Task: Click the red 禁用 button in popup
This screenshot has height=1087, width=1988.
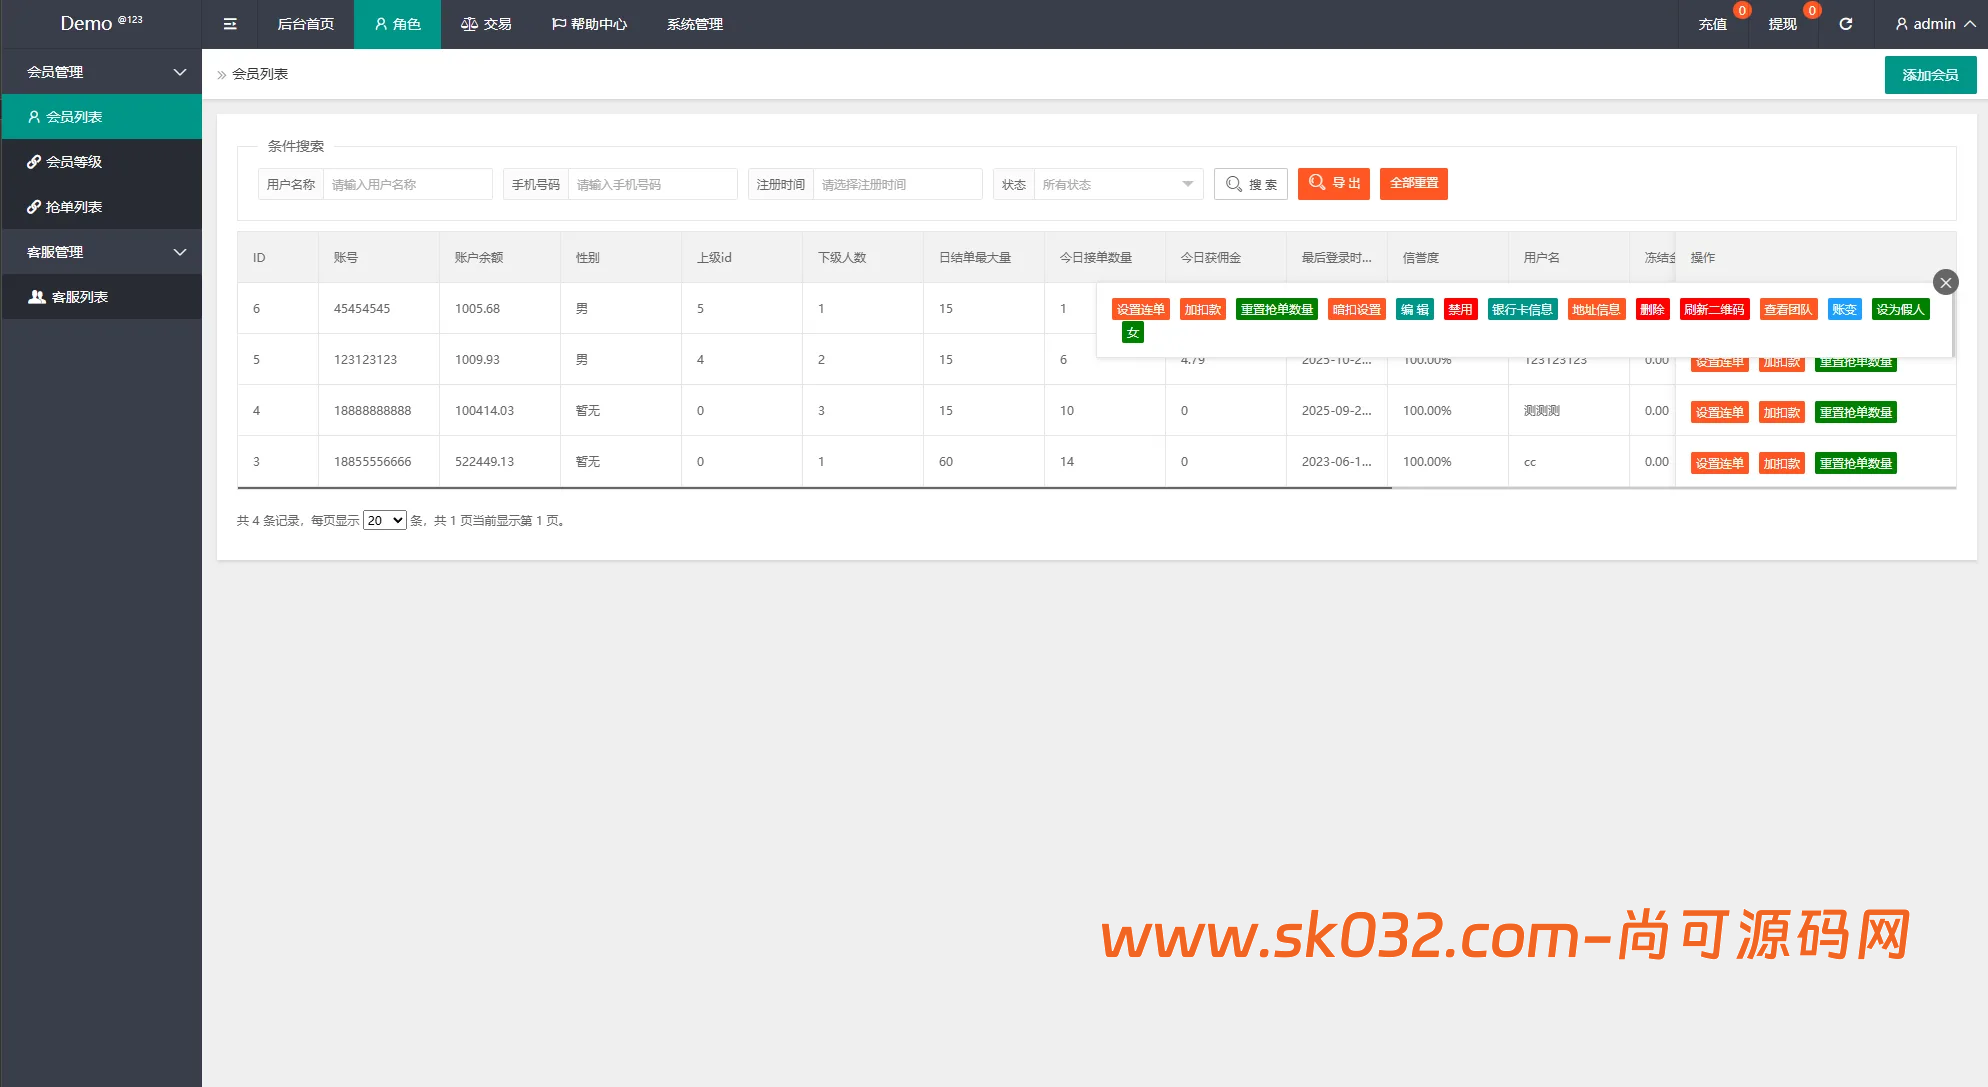Action: click(1460, 310)
